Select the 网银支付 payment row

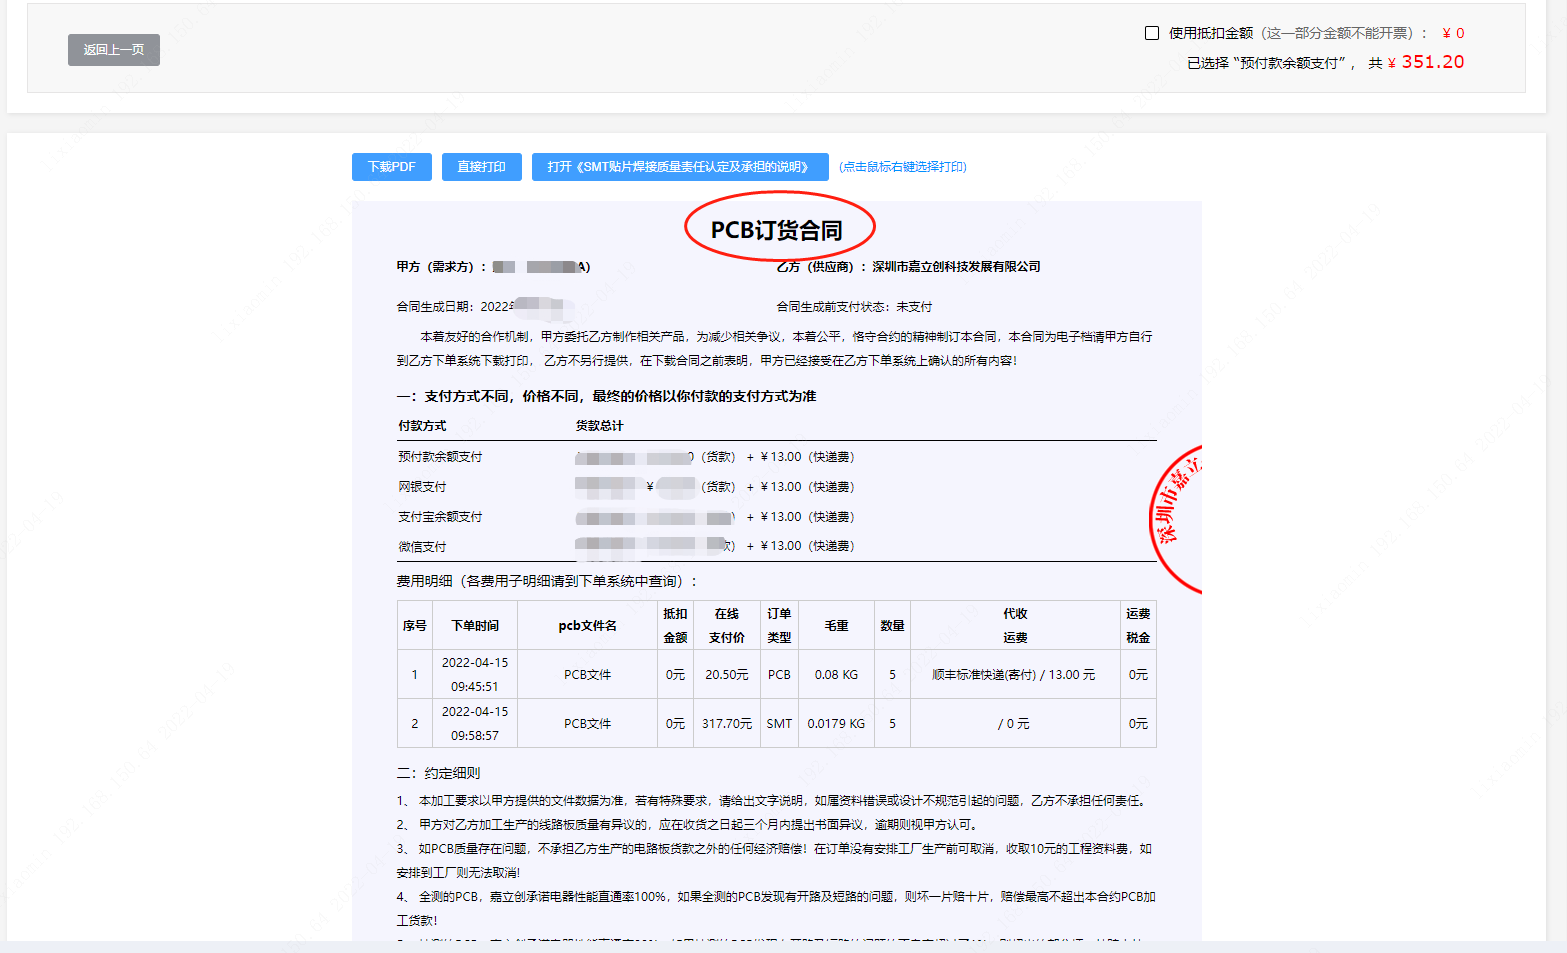tap(422, 487)
